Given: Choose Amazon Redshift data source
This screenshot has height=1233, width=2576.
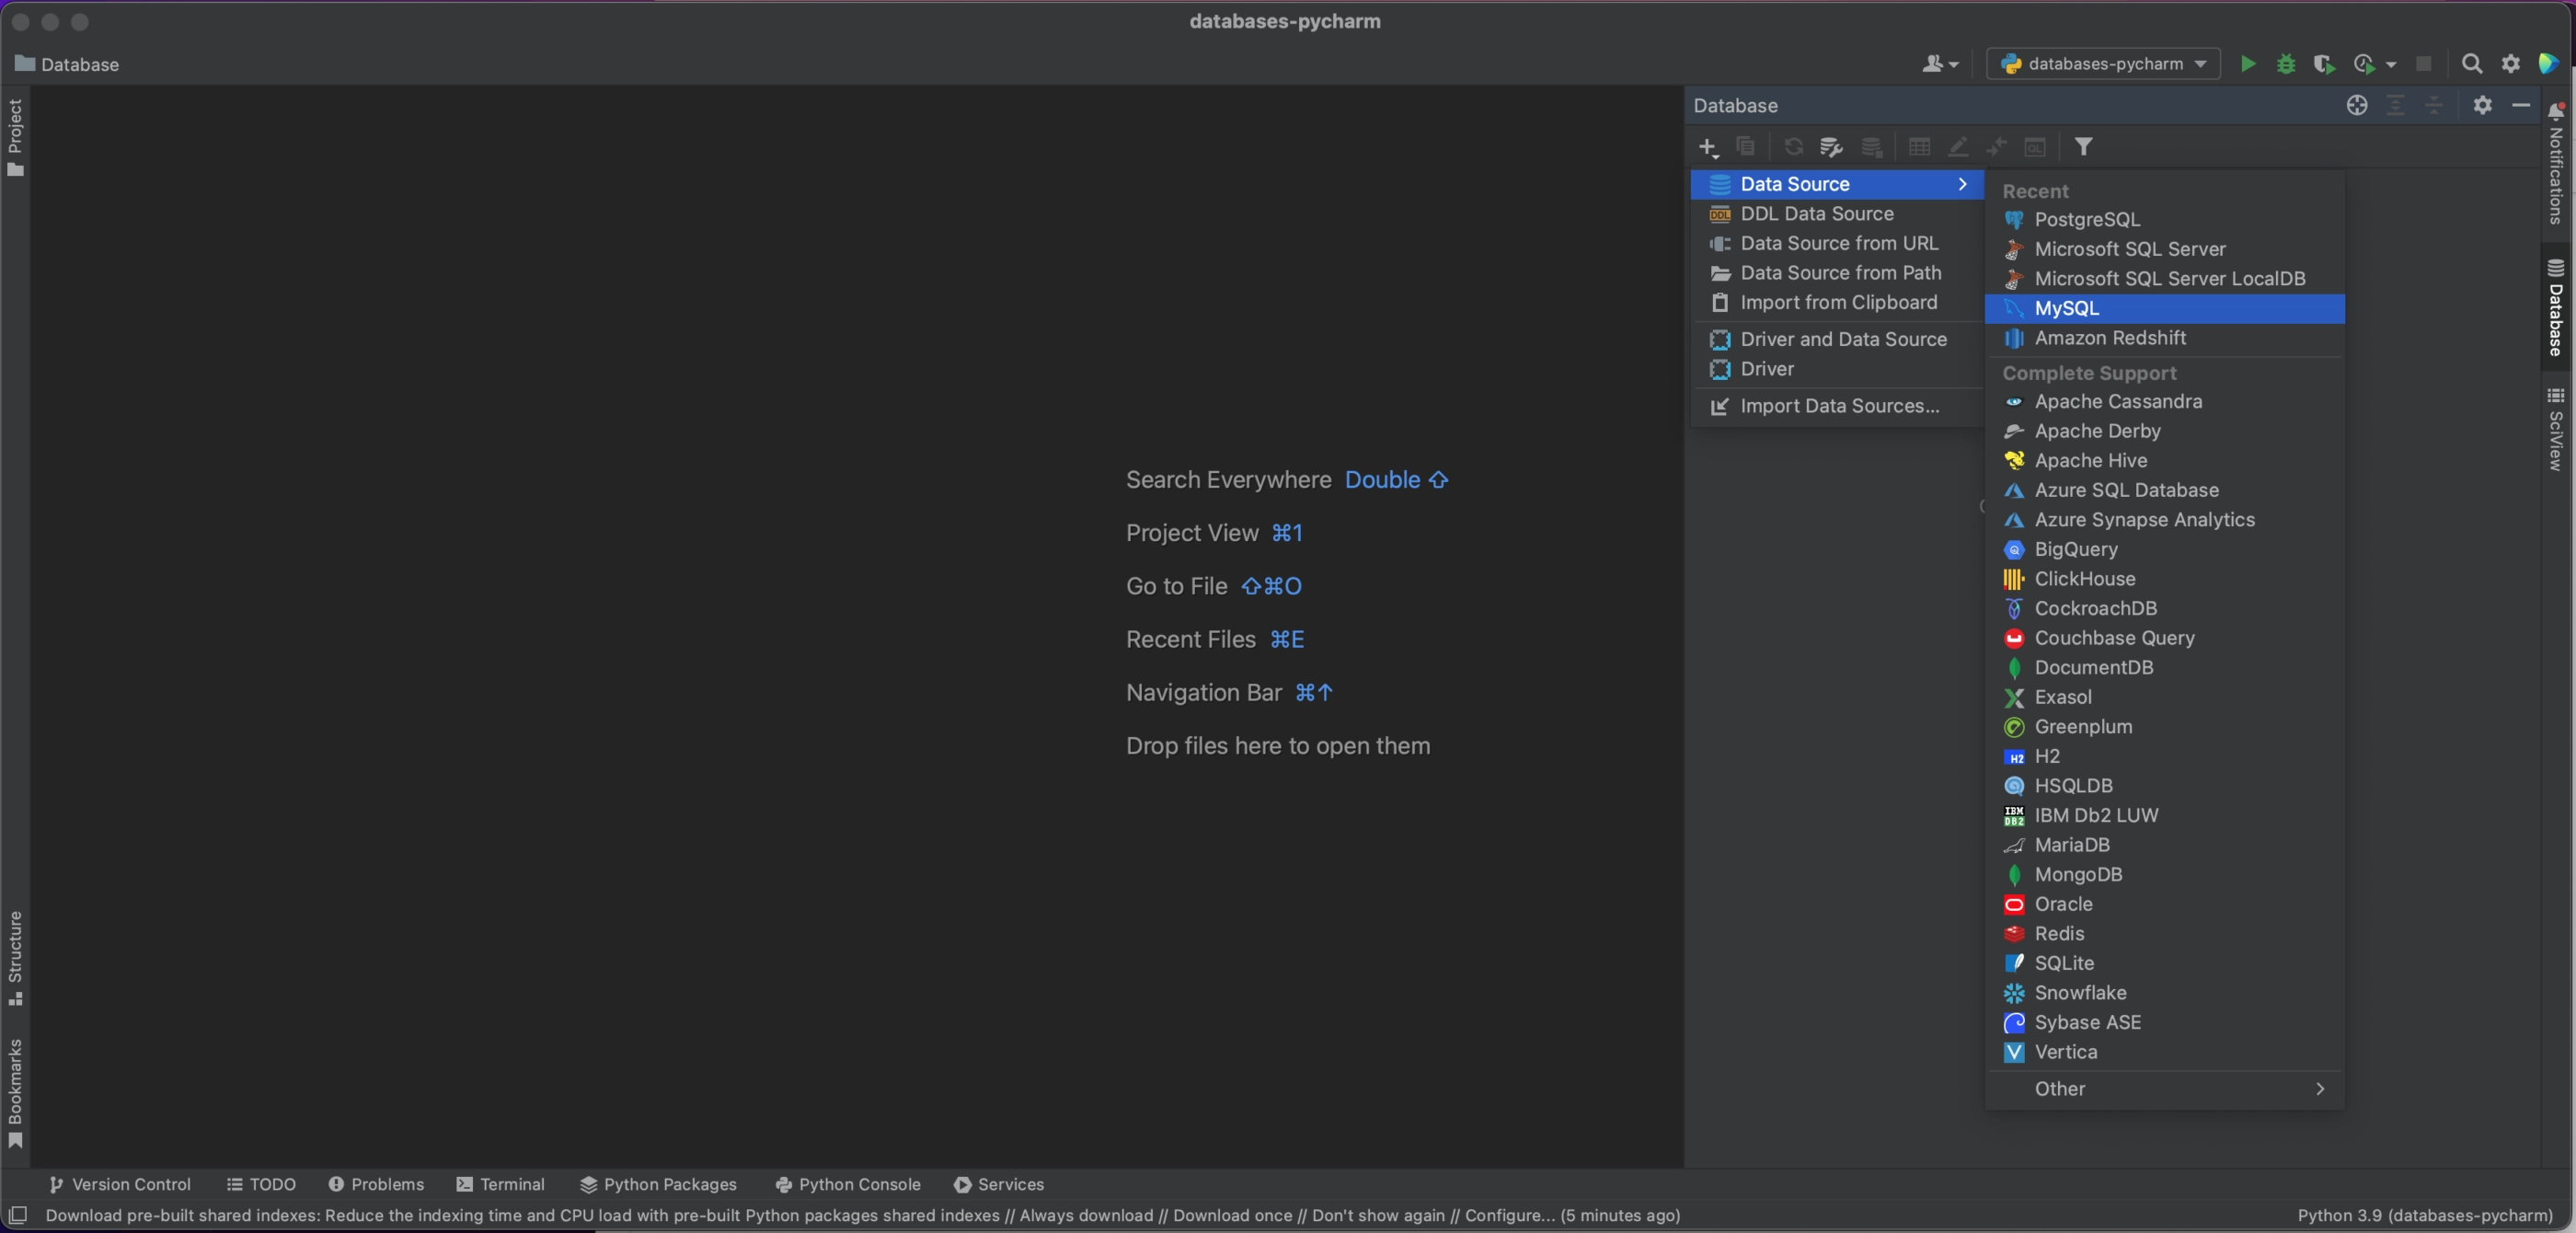Looking at the screenshot, I should tap(2164, 338).
